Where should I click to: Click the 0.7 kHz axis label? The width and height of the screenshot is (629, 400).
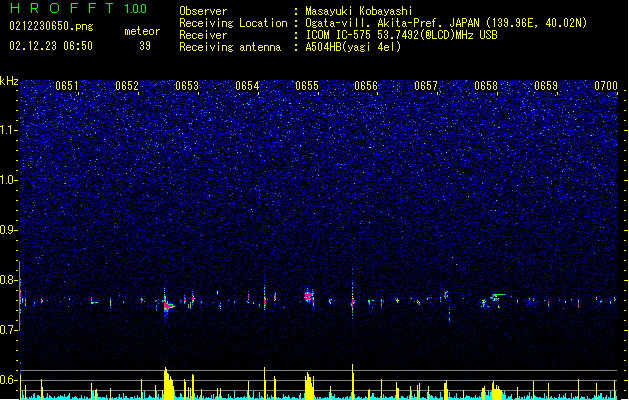click(x=9, y=330)
